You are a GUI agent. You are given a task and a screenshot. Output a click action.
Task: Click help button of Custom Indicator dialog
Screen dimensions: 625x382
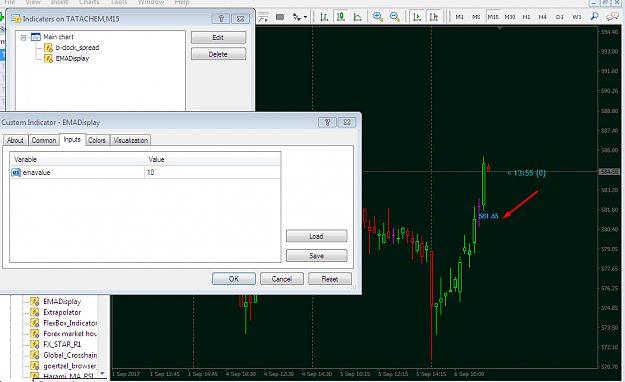[327, 122]
